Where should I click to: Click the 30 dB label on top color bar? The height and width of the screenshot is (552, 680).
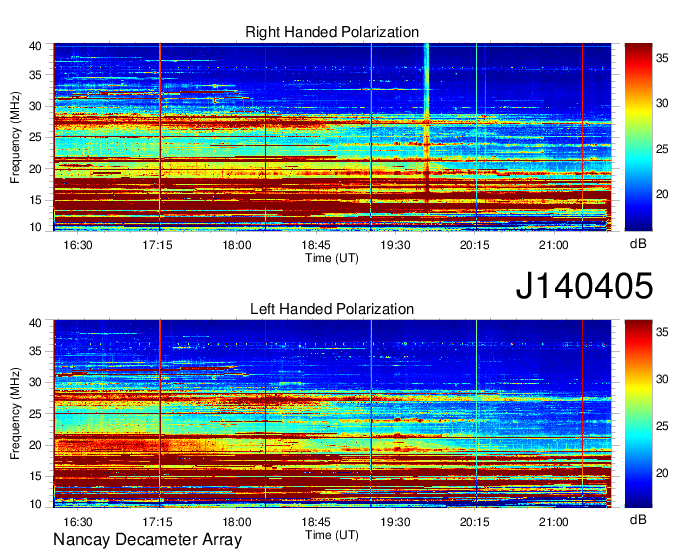662,103
